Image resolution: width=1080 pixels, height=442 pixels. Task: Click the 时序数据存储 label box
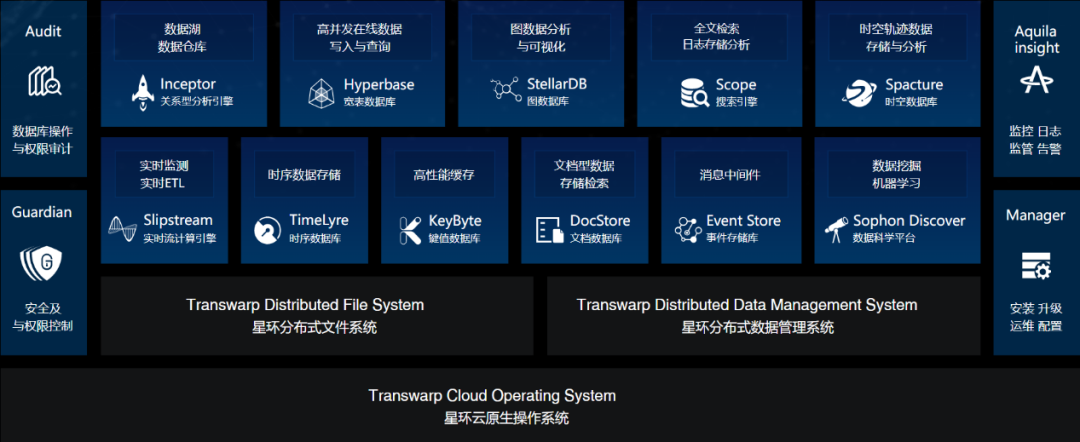[304, 174]
